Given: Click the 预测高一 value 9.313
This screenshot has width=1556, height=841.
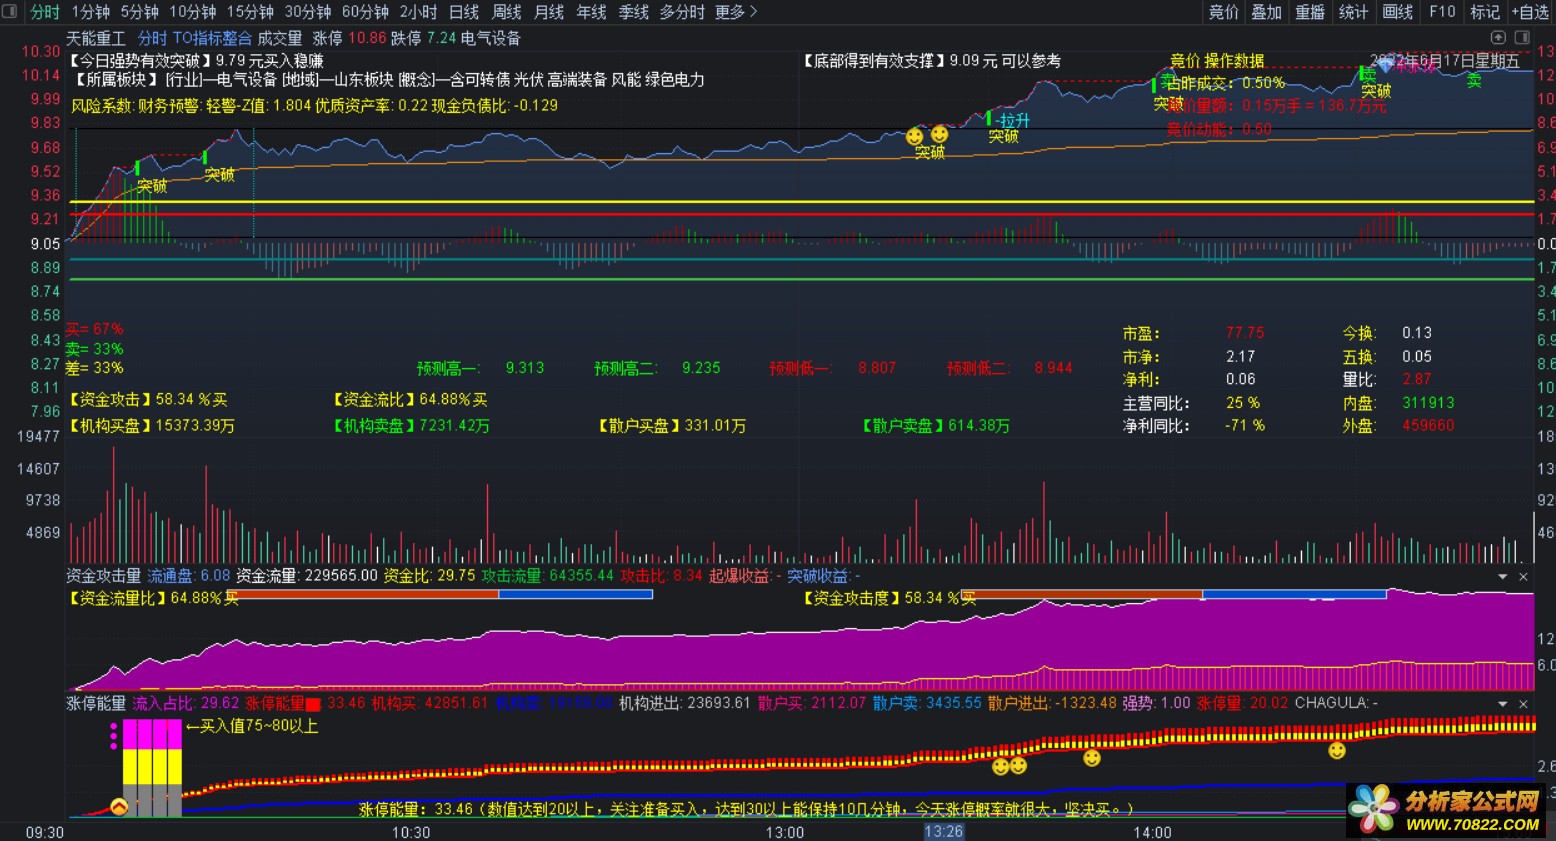Looking at the screenshot, I should coord(525,368).
